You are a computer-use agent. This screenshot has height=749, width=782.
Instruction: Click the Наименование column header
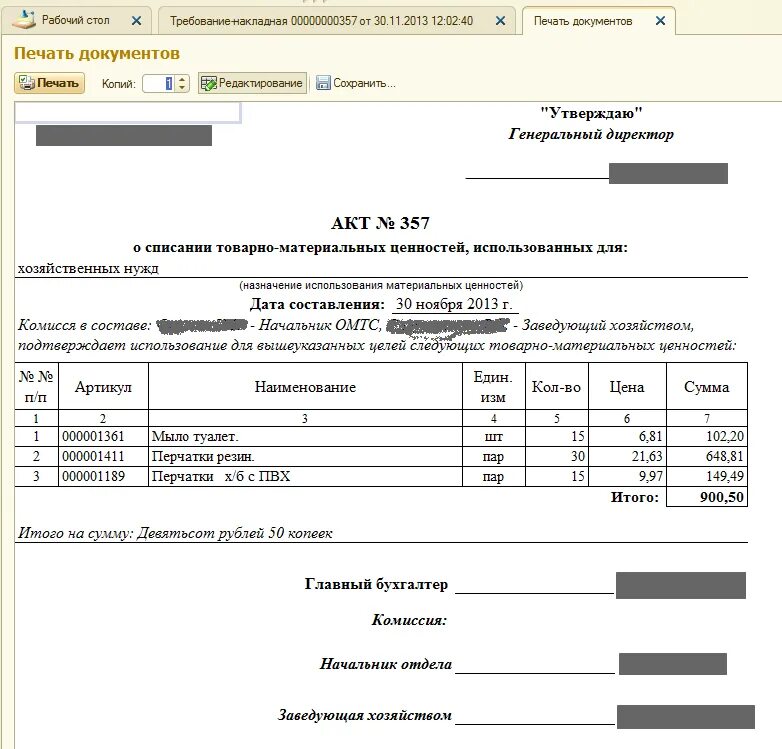[305, 386]
